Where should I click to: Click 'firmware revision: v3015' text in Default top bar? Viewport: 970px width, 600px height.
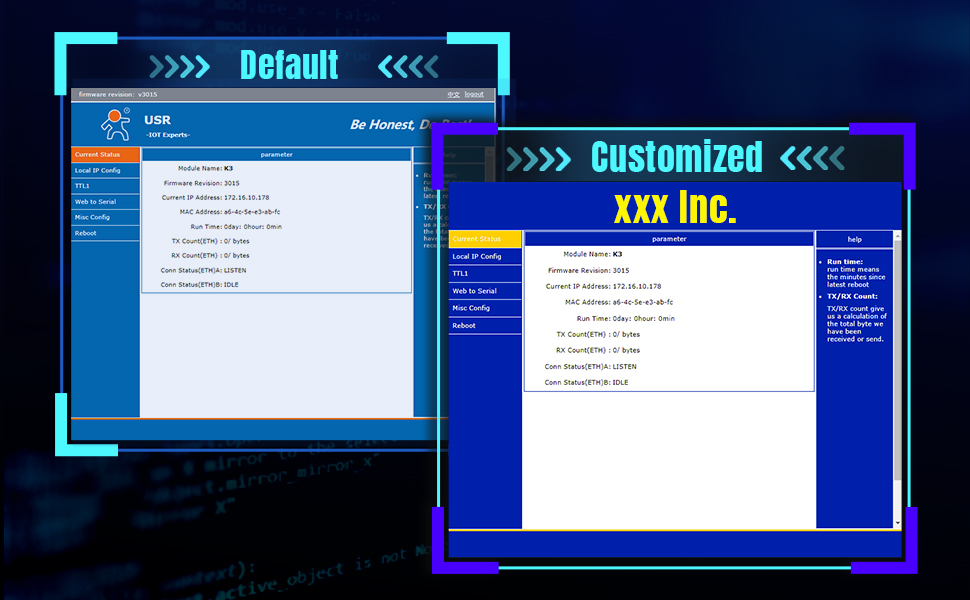pos(118,95)
